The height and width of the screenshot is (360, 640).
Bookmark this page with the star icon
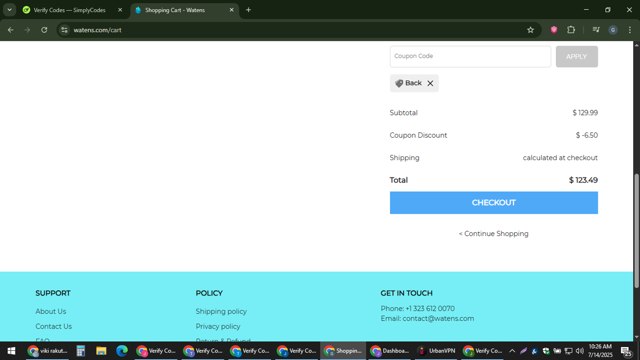[530, 30]
